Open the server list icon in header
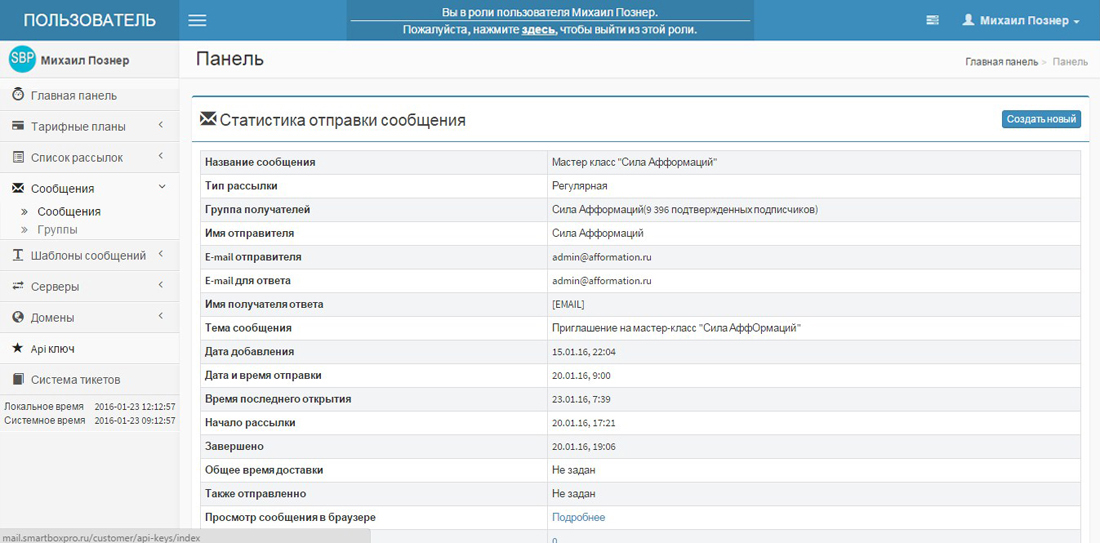This screenshot has height=543, width=1100. (x=932, y=21)
